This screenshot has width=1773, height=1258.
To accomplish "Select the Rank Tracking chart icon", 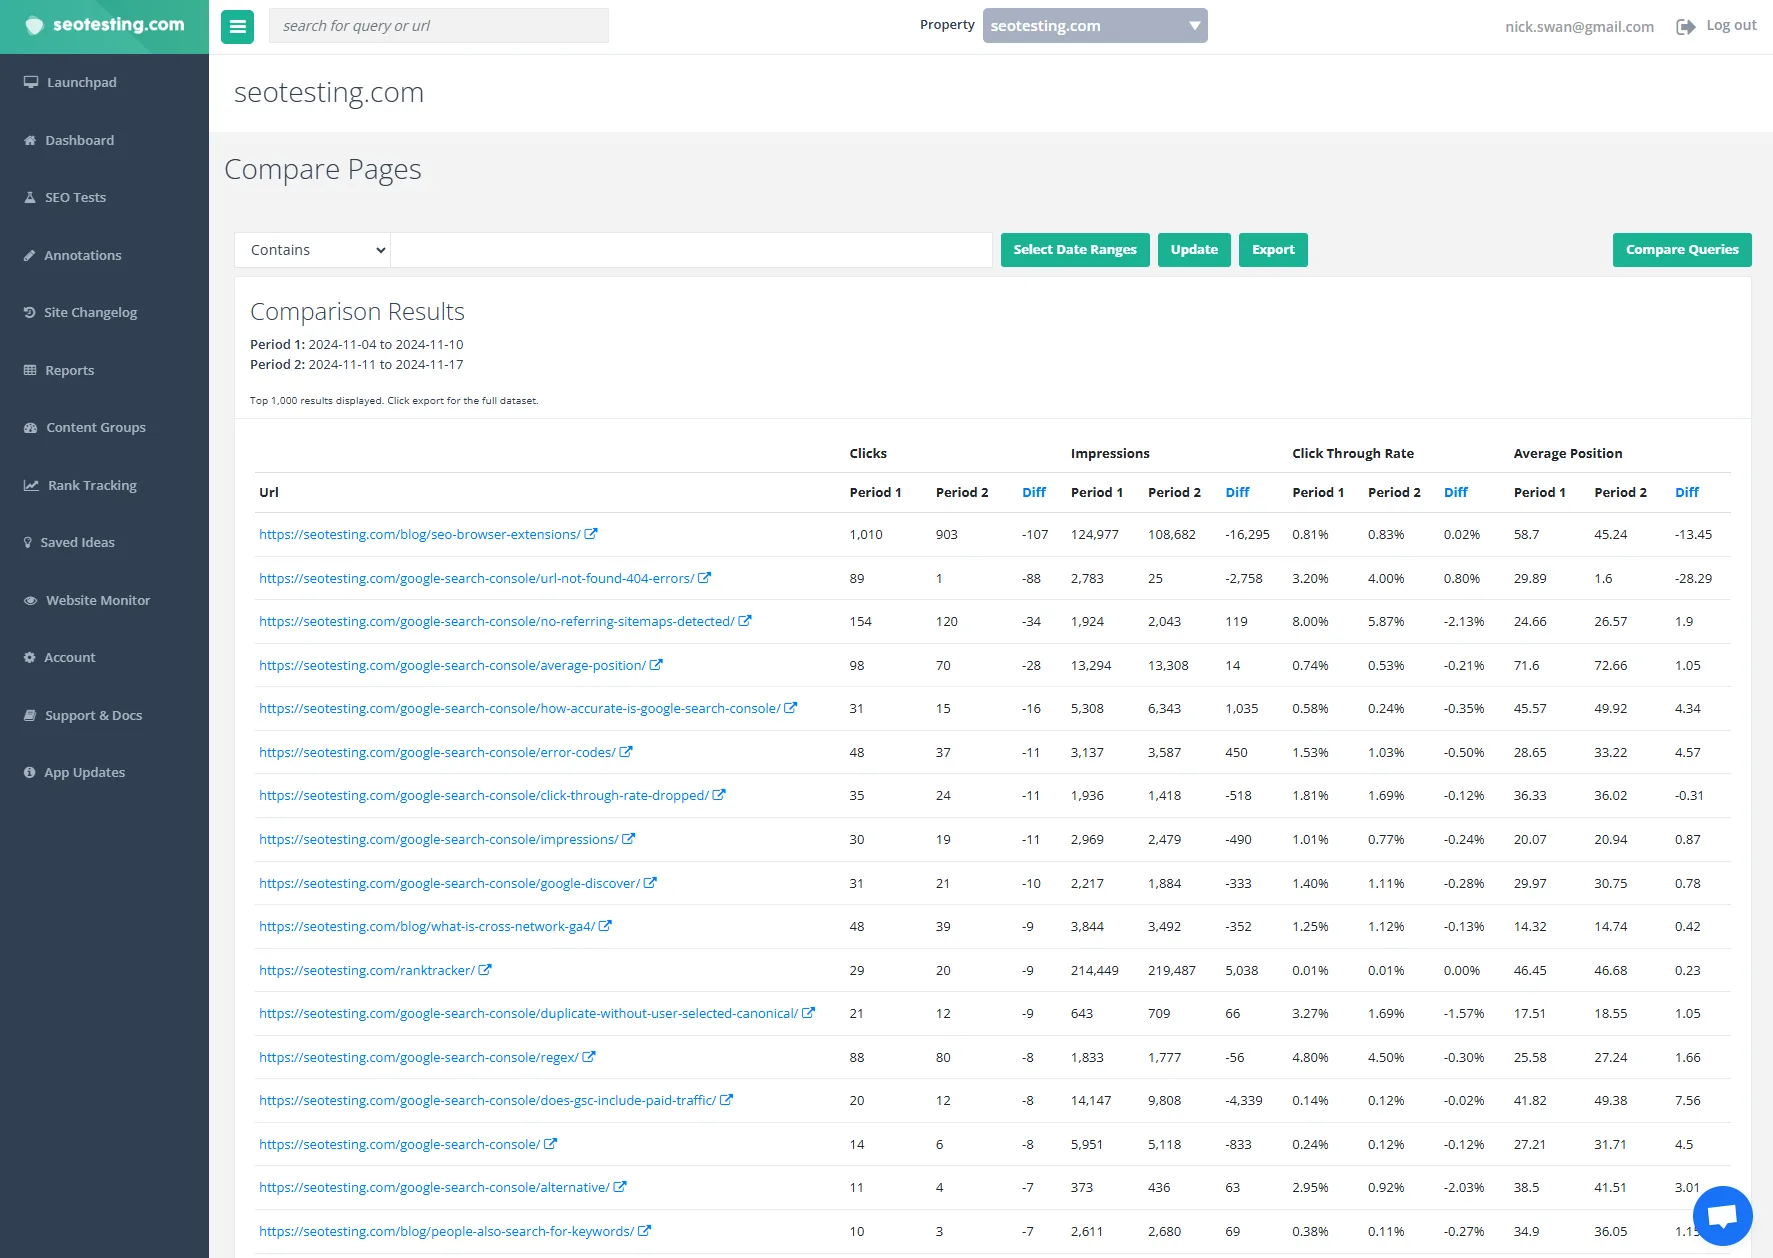I will click(x=29, y=485).
